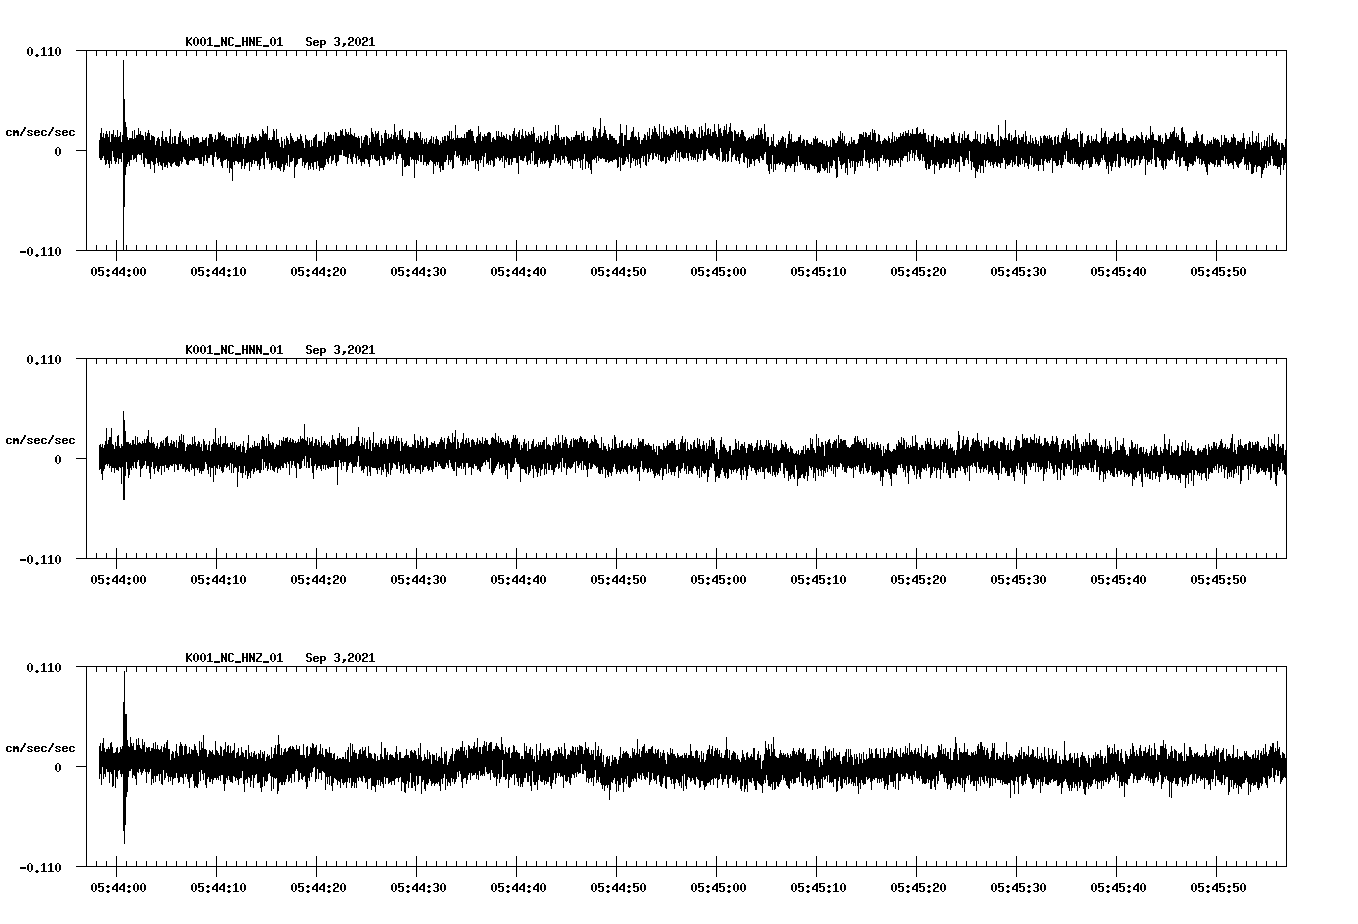Click the K001_NC_HNZ_01 plot title
Screen dimensions: 1358x924
pos(280,658)
